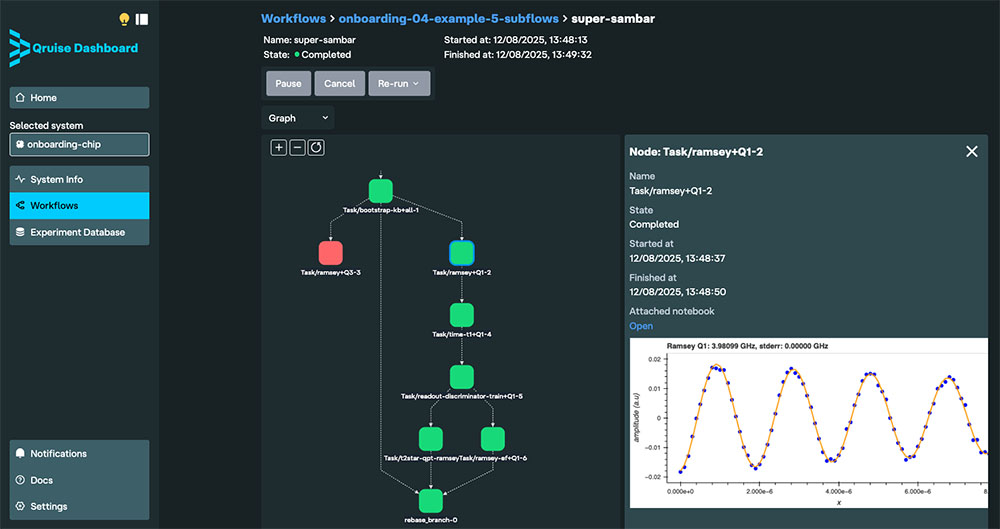The image size is (1000, 529).
Task: Zoom in on the workflow graph
Action: tap(279, 148)
